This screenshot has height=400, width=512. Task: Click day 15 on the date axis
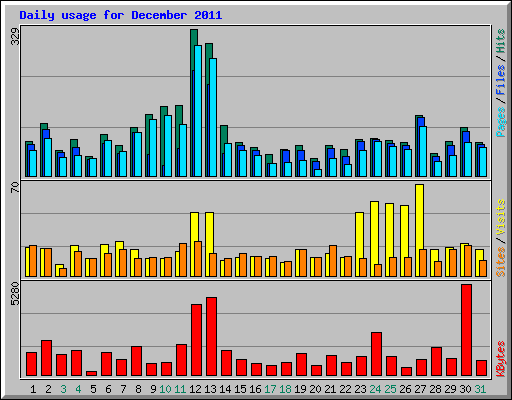click(240, 389)
